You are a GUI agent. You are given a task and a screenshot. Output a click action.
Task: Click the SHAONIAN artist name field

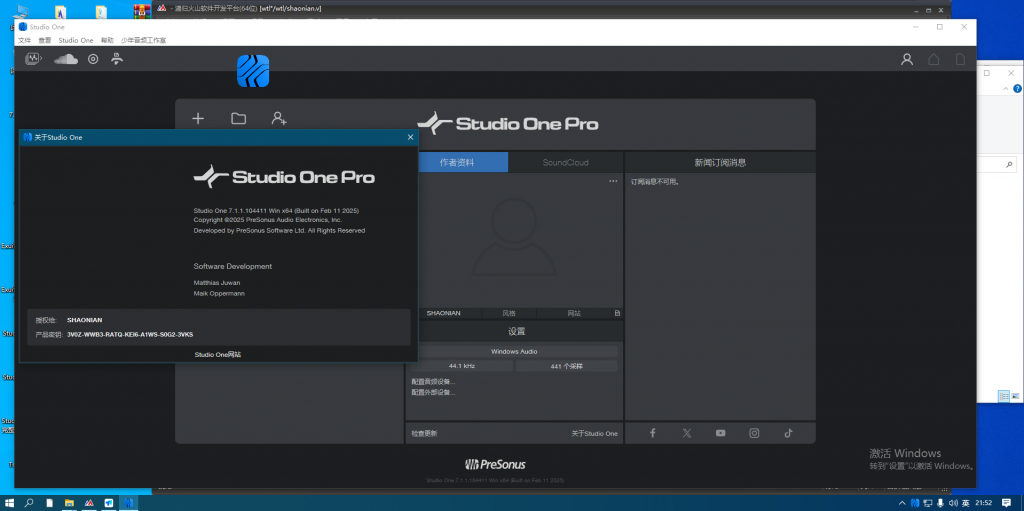click(x=443, y=313)
